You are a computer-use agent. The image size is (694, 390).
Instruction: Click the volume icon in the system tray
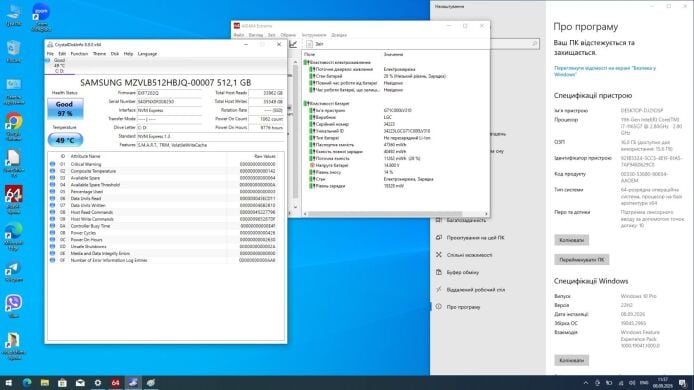pyautogui.click(x=632, y=383)
